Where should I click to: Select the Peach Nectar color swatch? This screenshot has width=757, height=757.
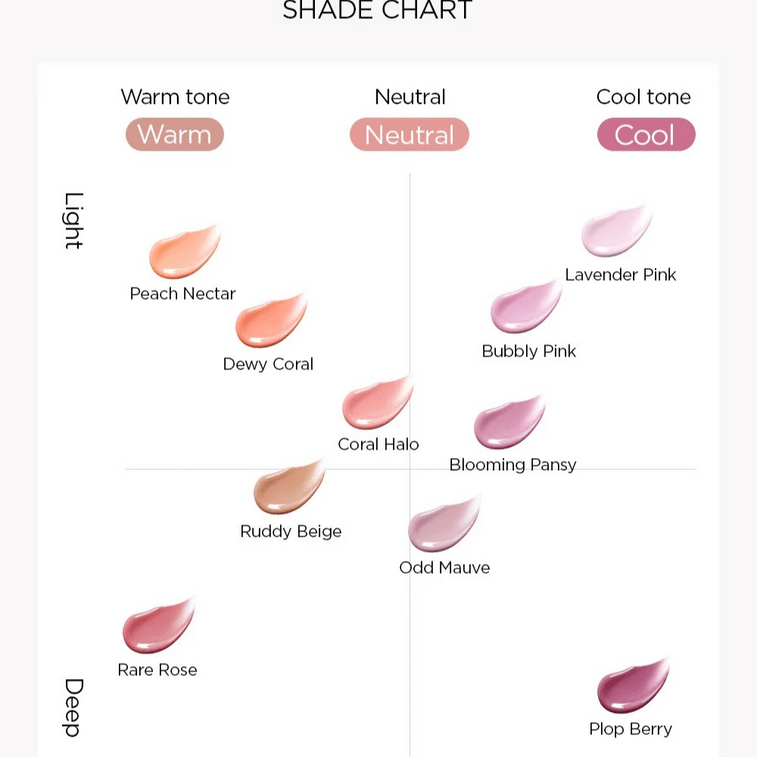tap(184, 252)
